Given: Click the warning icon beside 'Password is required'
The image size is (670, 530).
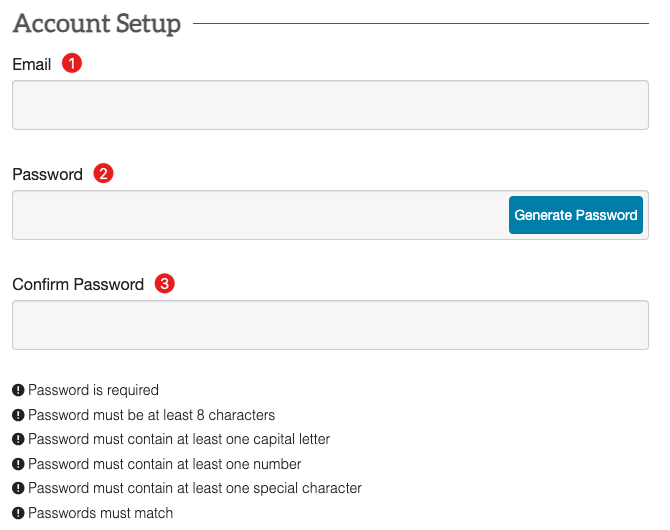Looking at the screenshot, I should pos(18,390).
